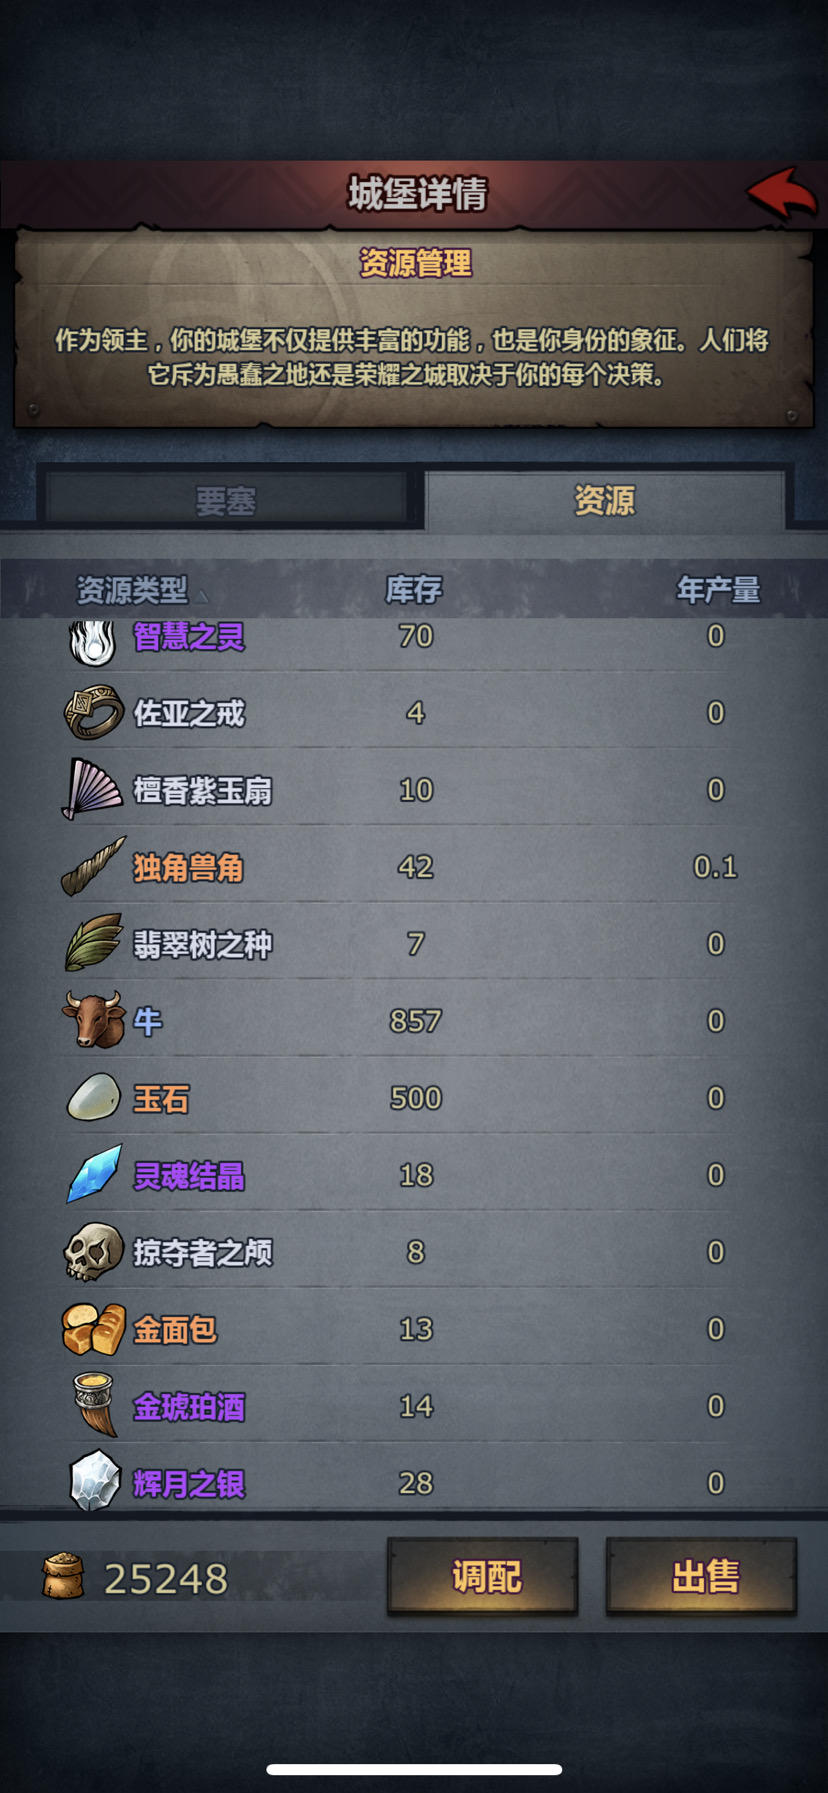
Task: Select the 独角兽角 horn icon
Action: pos(94,866)
